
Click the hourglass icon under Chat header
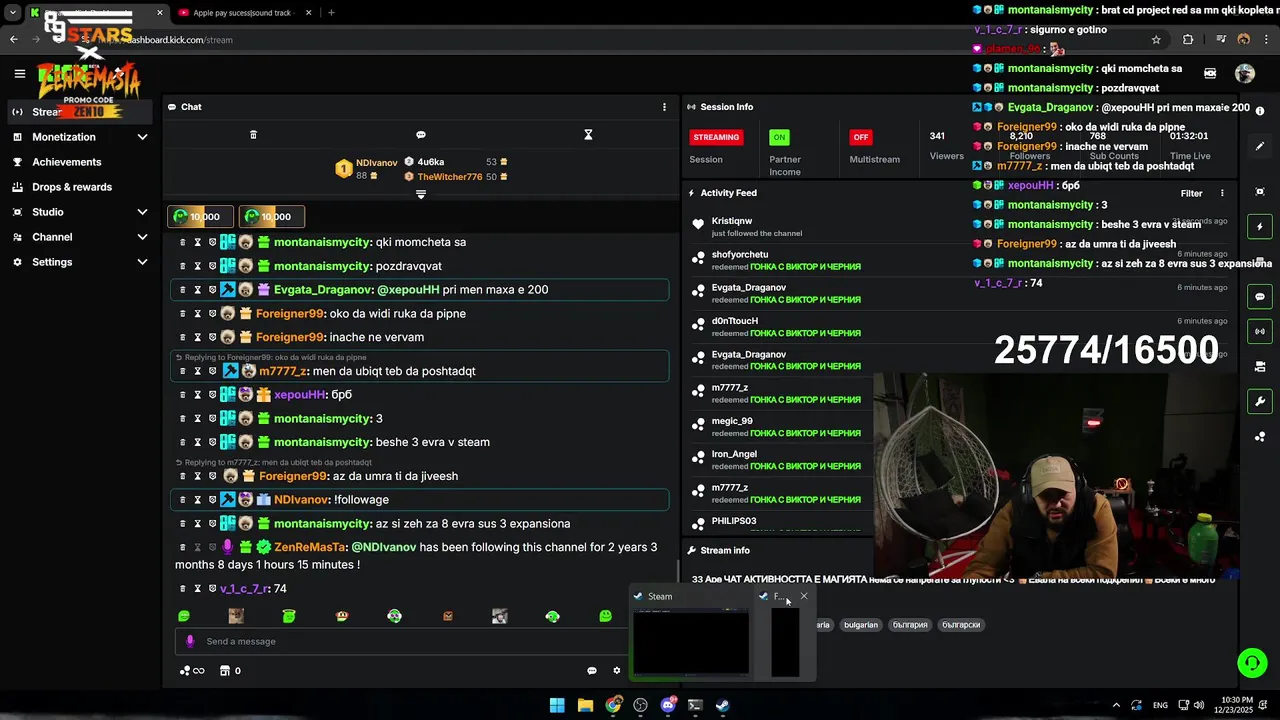click(588, 135)
